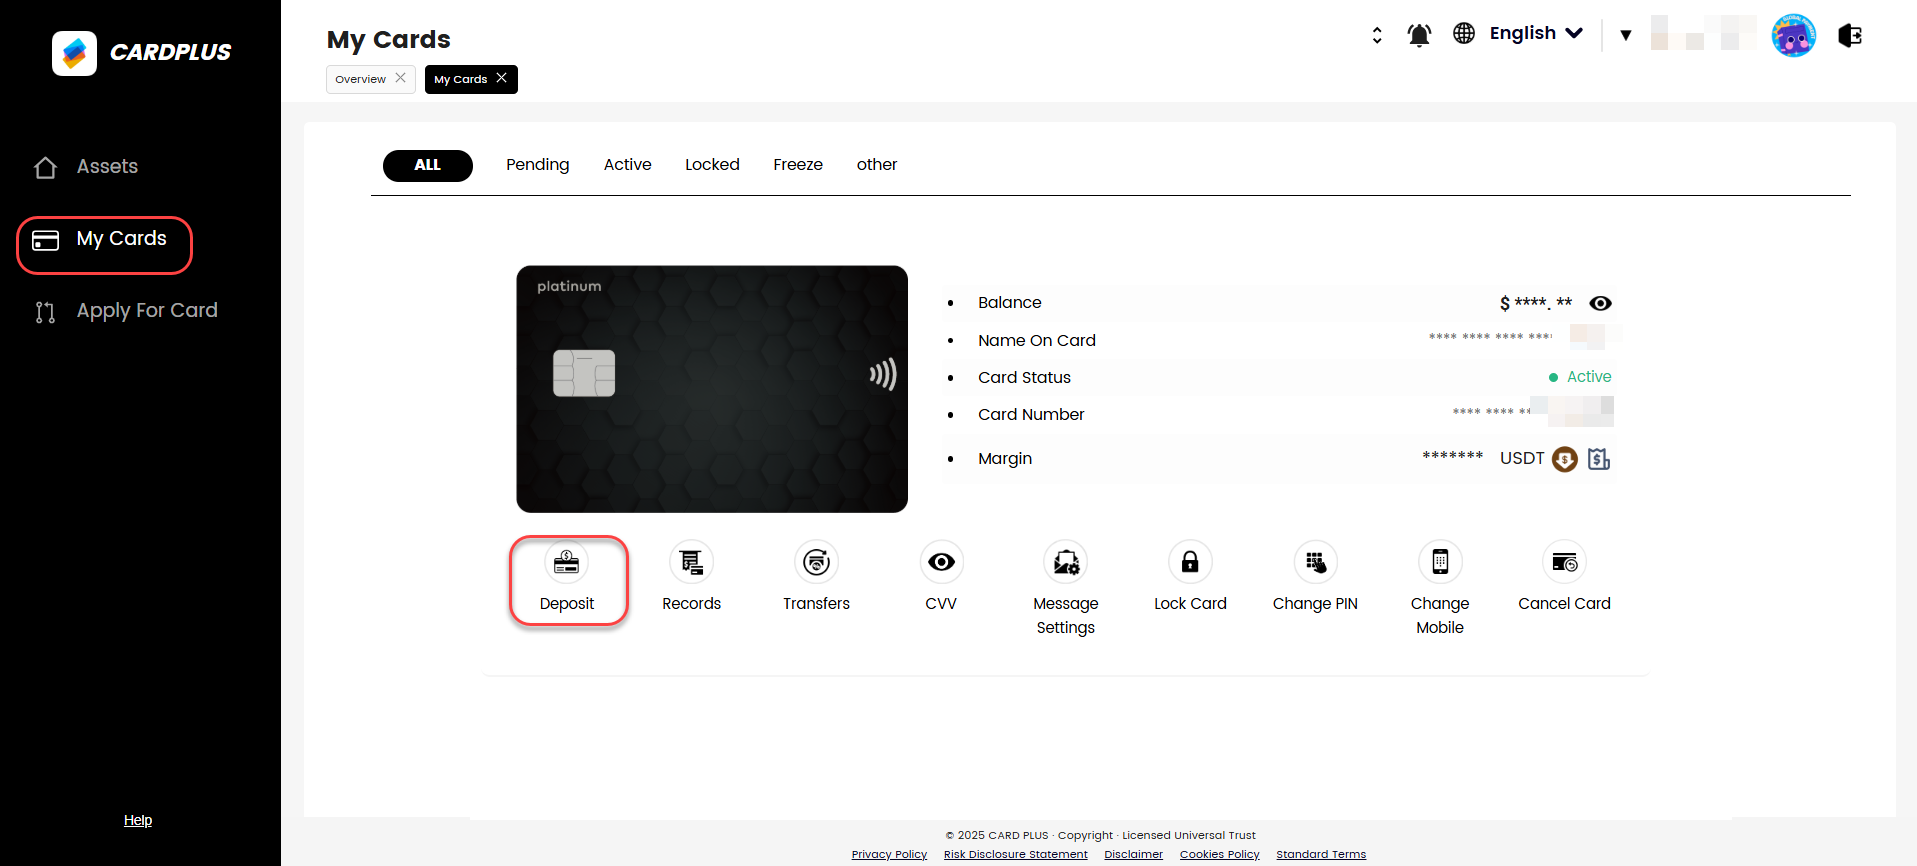The width and height of the screenshot is (1917, 866).
Task: Go to Apply For Card in sidebar
Action: point(146,311)
